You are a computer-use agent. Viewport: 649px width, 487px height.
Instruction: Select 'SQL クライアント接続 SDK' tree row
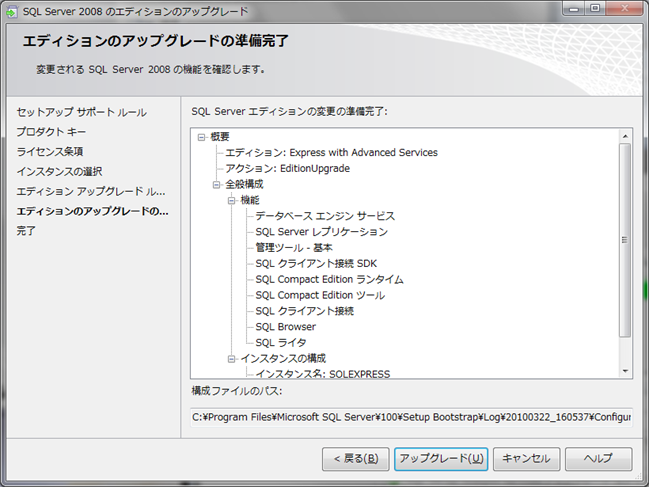click(316, 264)
